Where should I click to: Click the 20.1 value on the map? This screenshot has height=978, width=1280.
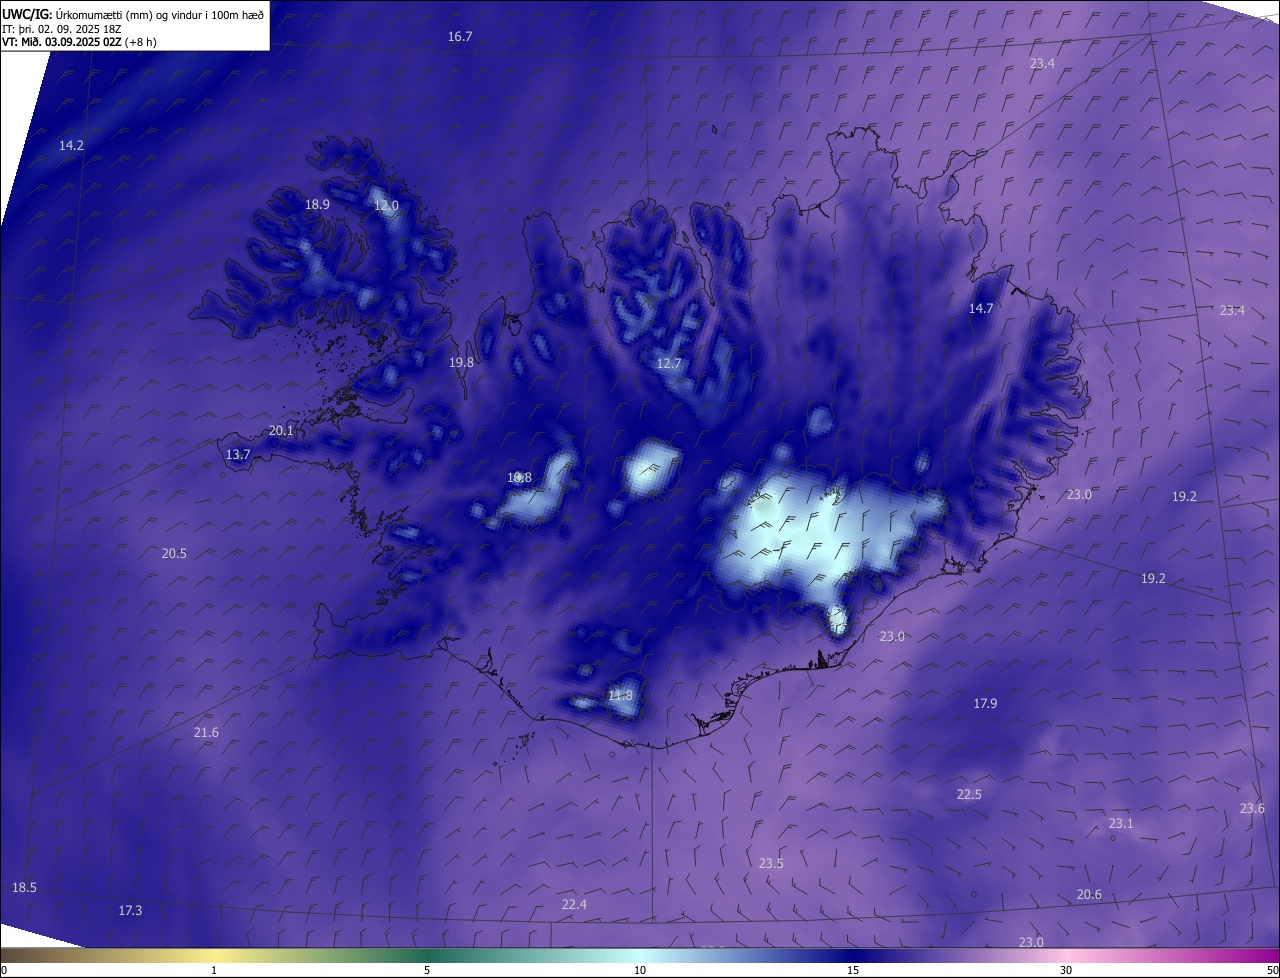click(x=281, y=430)
